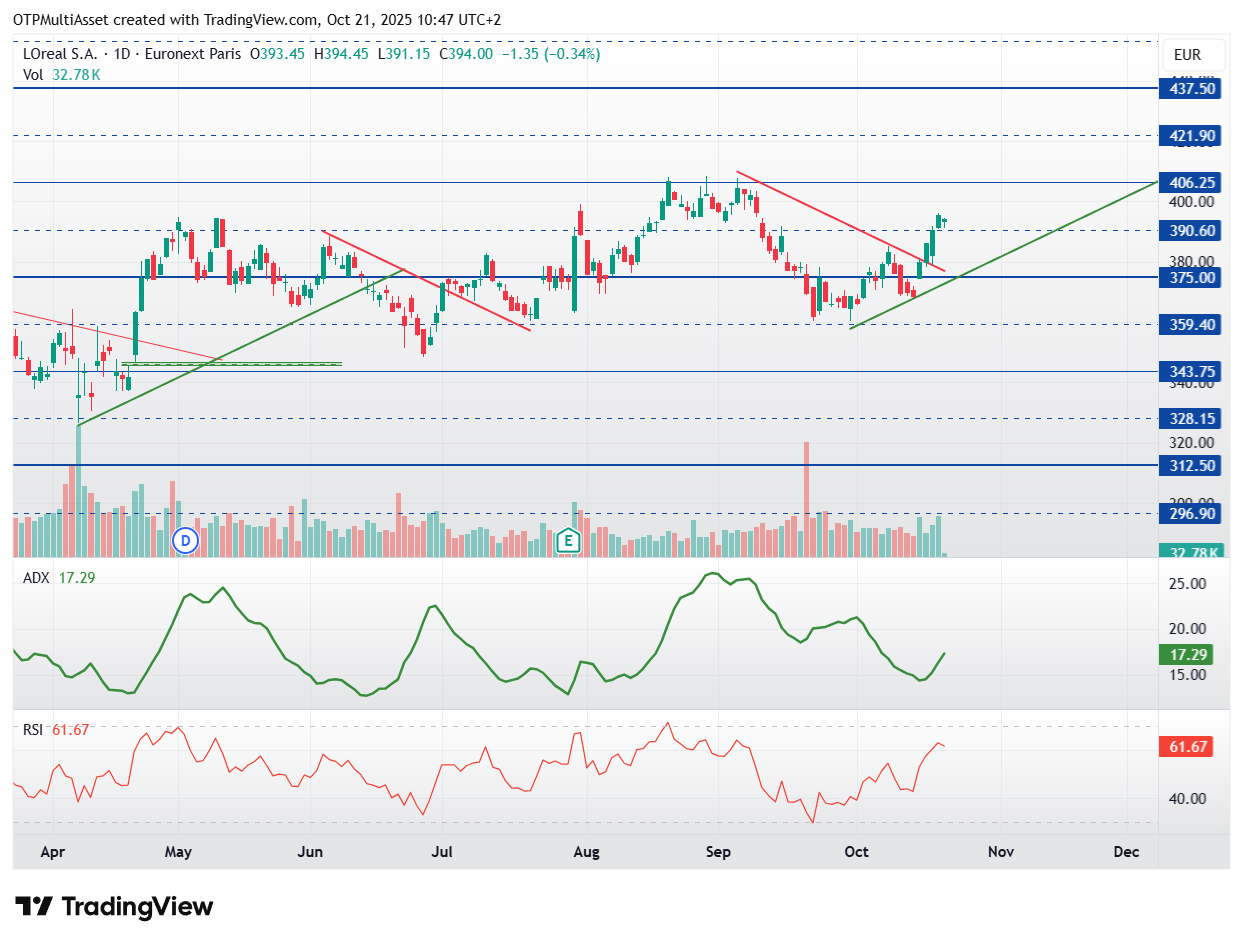
Task: Select the 296.90 price level label
Action: (x=1192, y=513)
